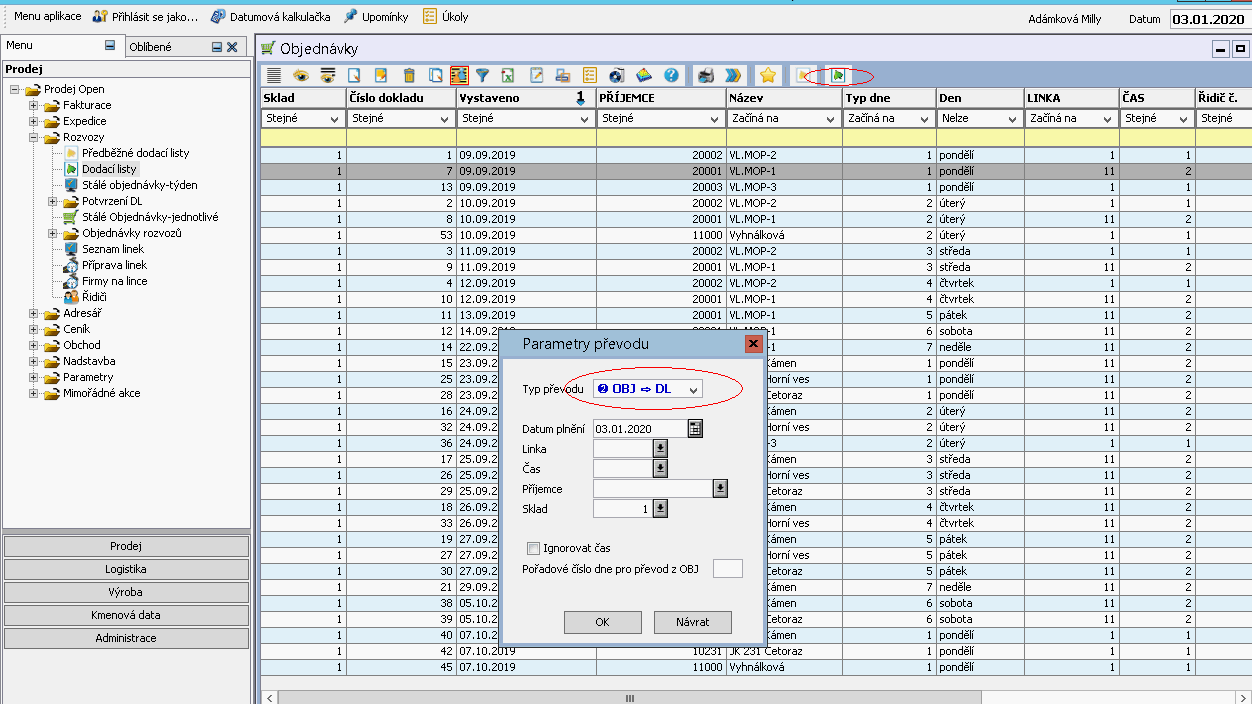Click the Excel export icon in toolbar
1252x704 pixels.
(x=508, y=75)
